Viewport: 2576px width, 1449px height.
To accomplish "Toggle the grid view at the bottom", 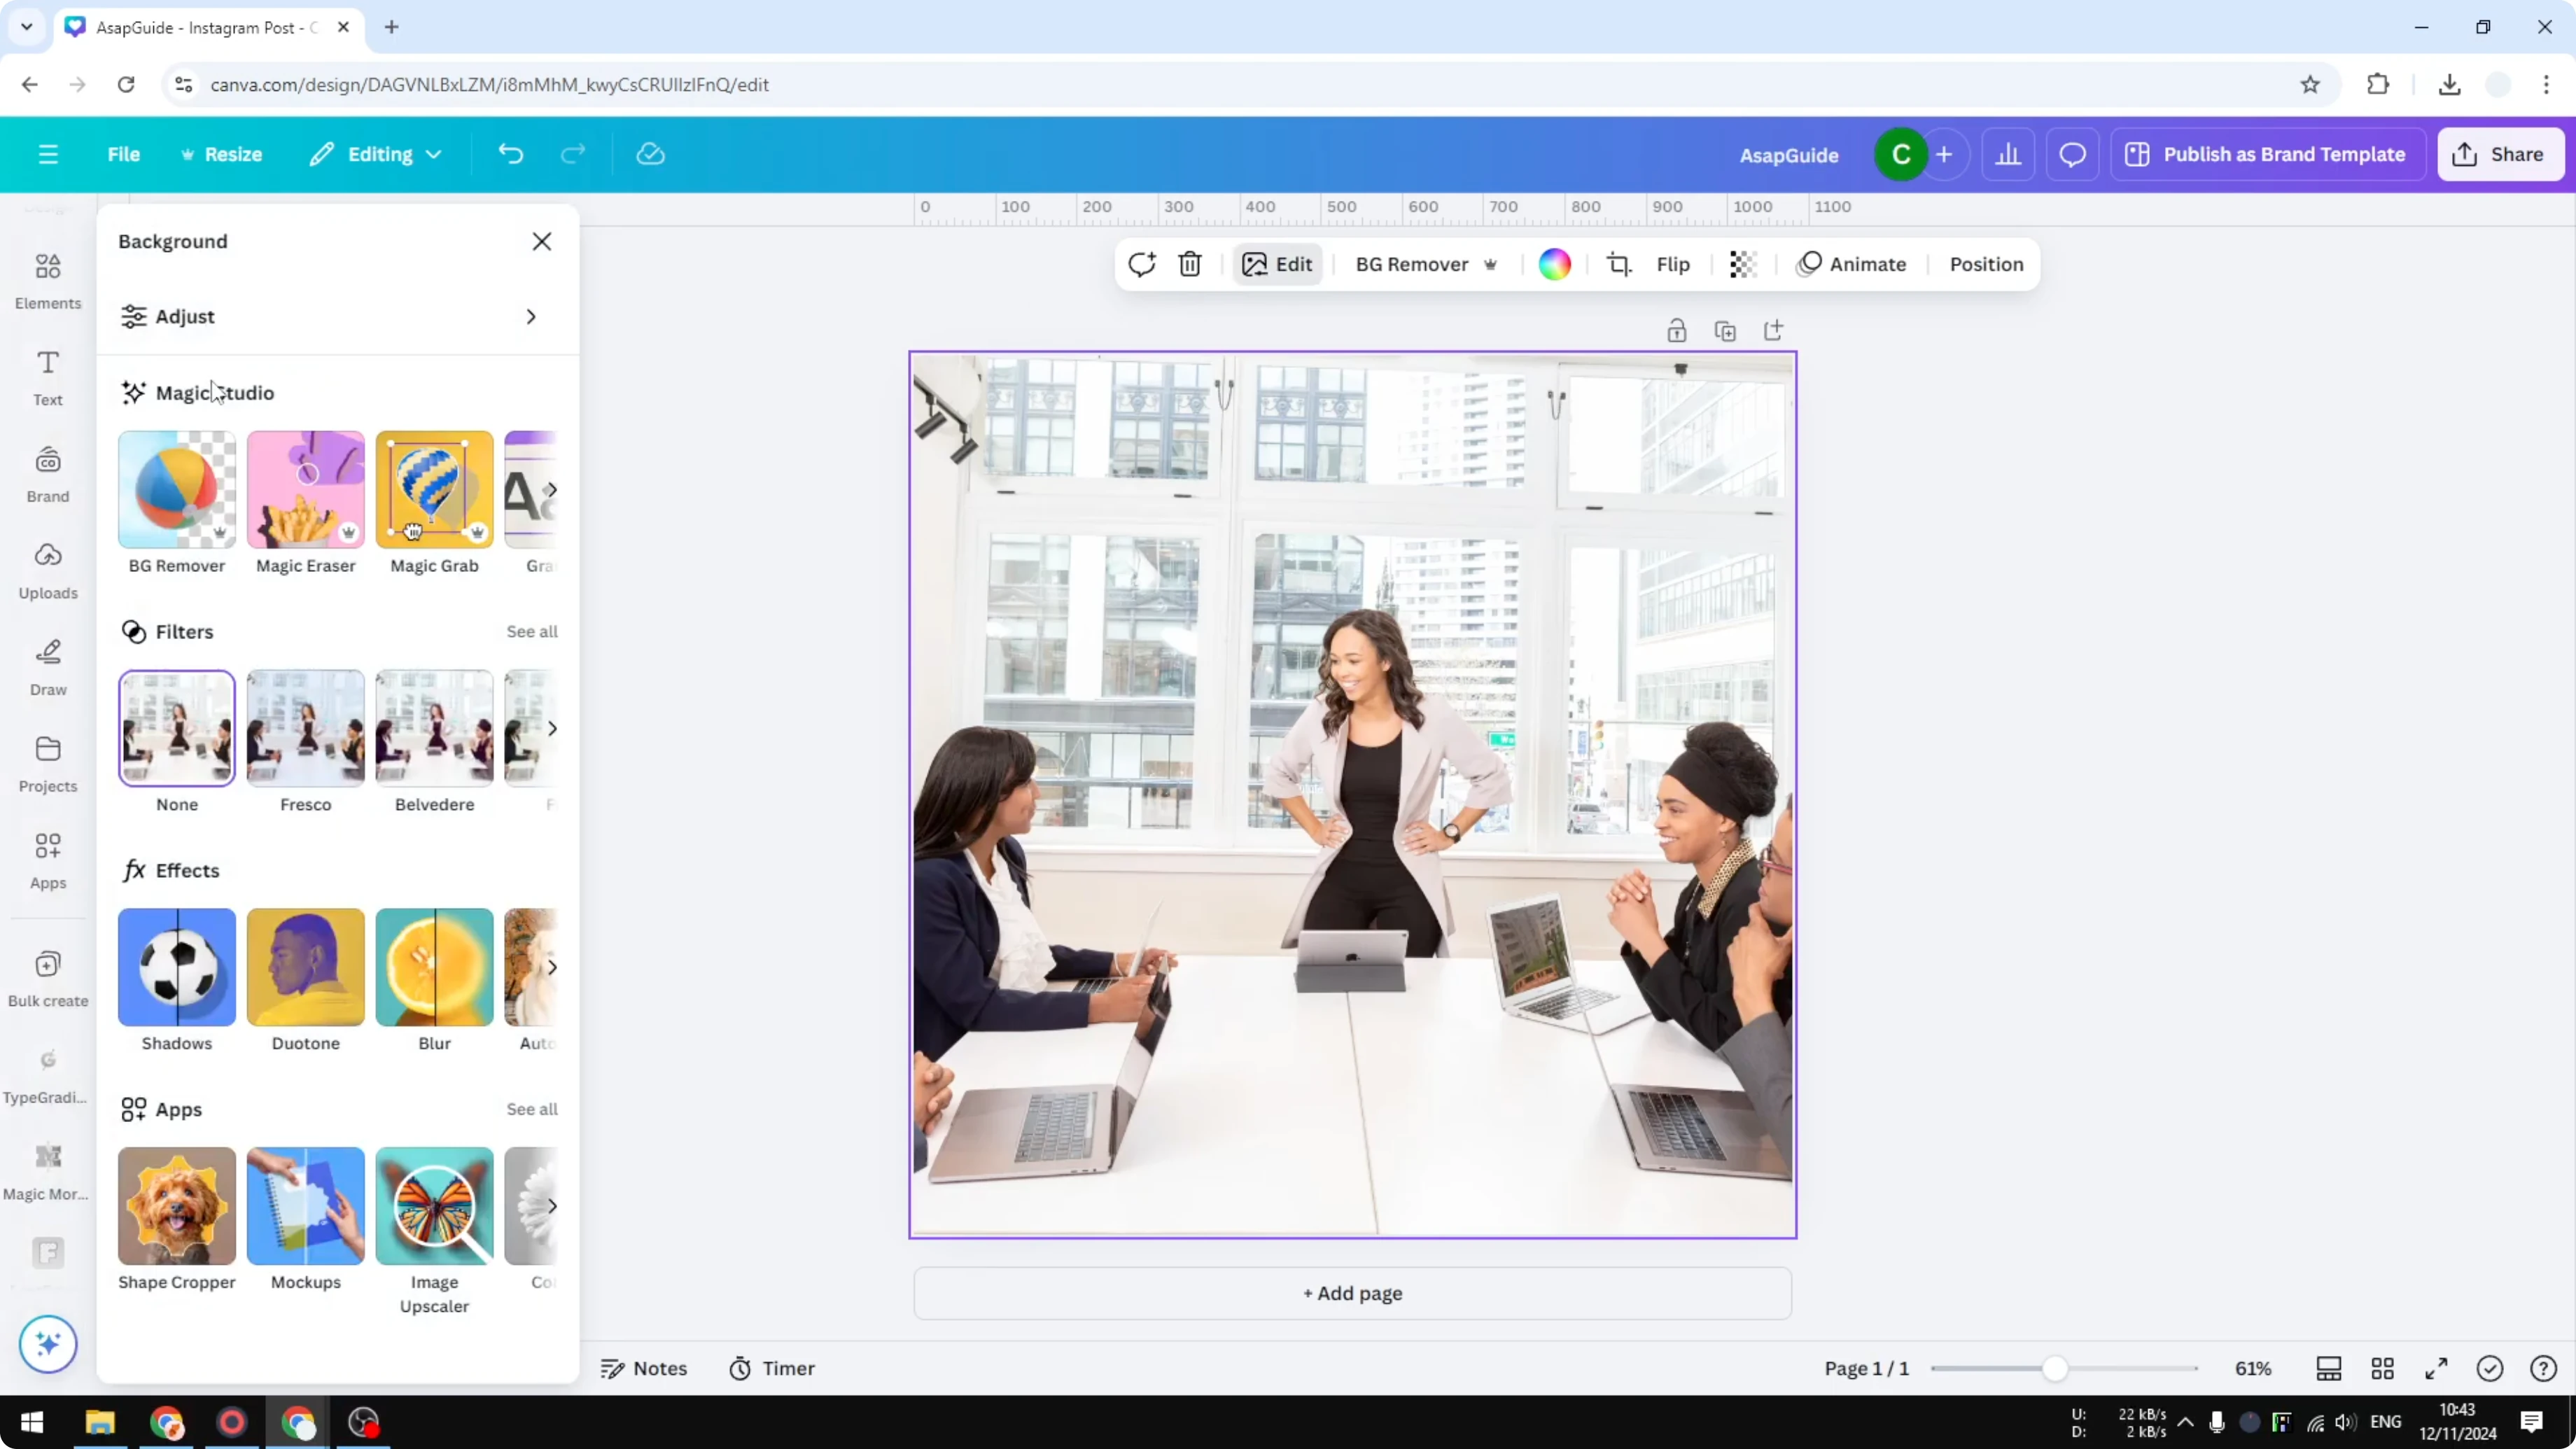I will [2382, 1368].
